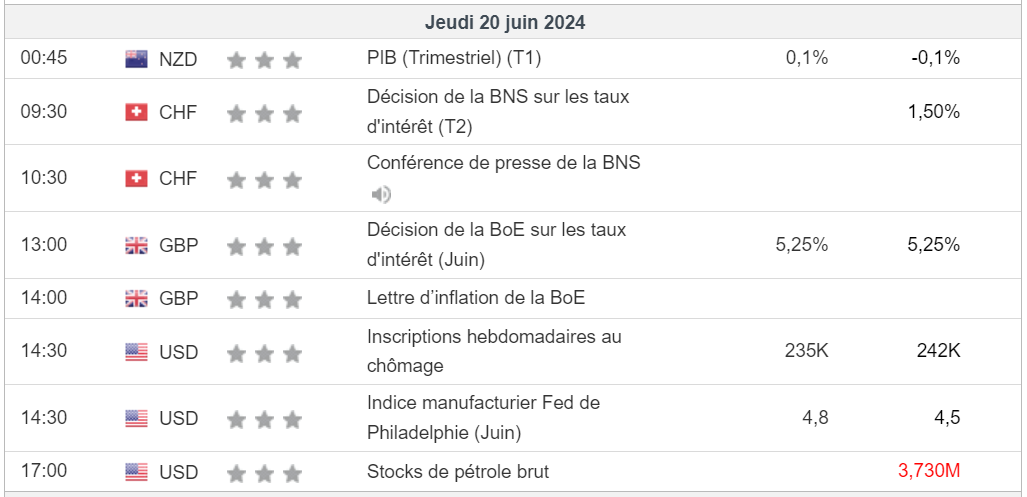Click the New Zealand flag beside NZD
1027x497 pixels.
(136, 59)
